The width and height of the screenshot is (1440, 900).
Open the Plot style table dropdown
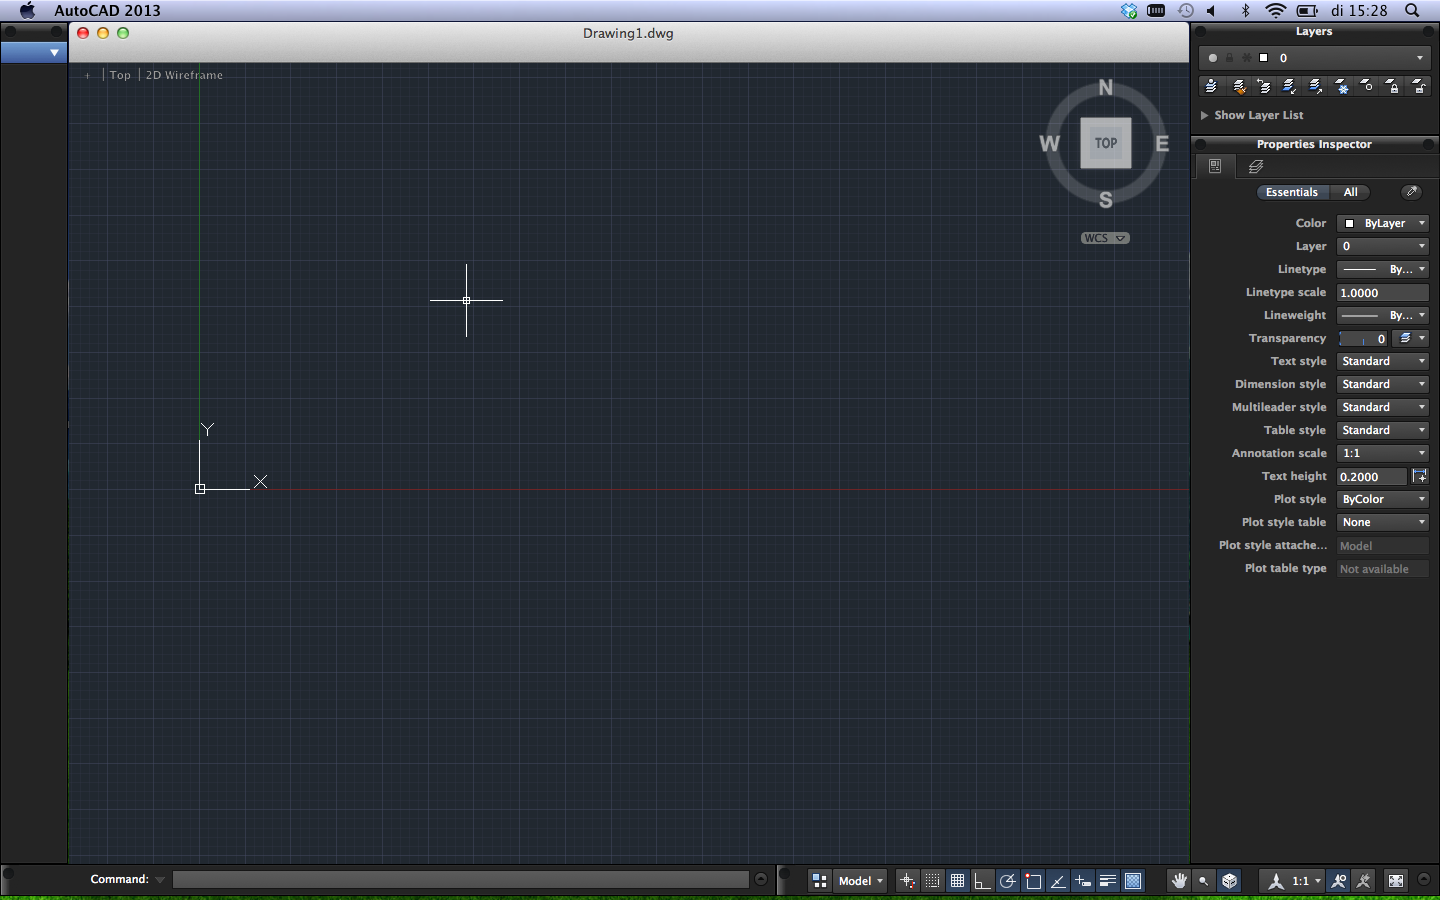point(1383,522)
